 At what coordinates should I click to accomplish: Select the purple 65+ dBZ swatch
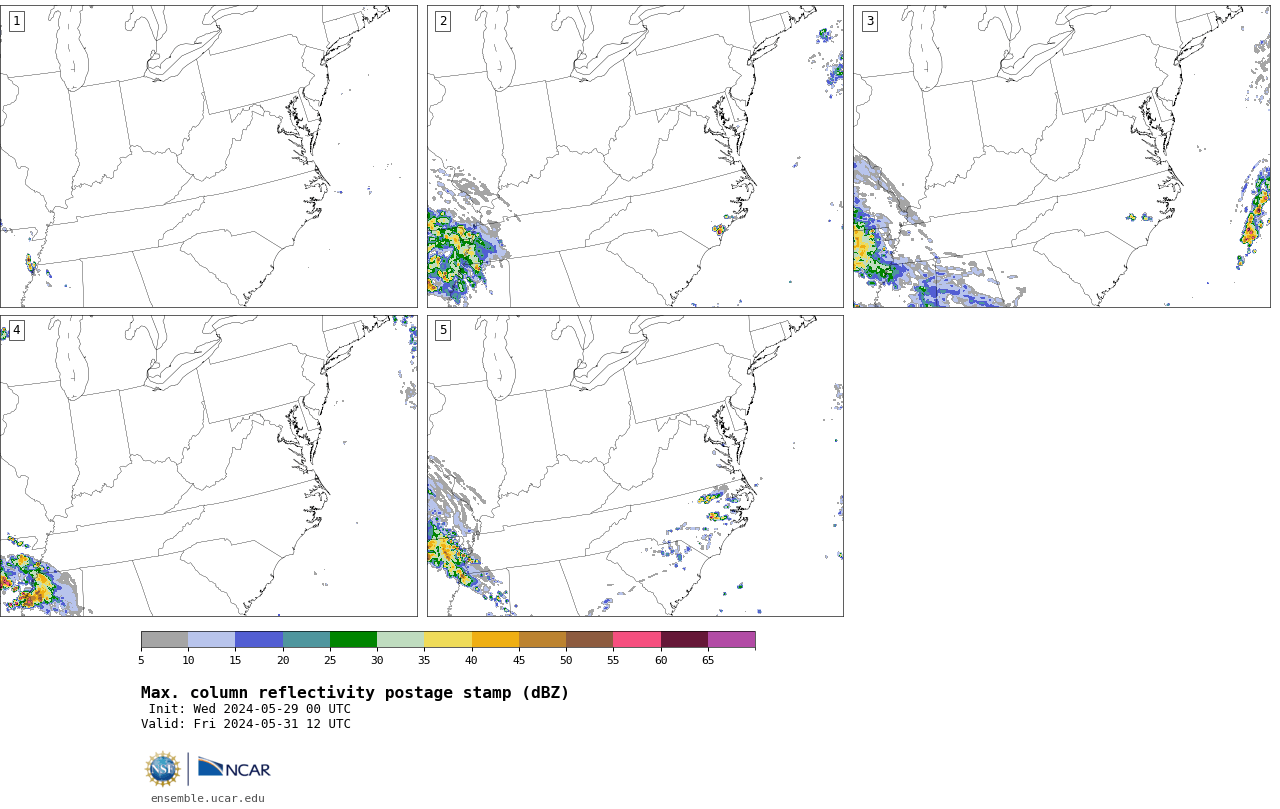point(731,640)
